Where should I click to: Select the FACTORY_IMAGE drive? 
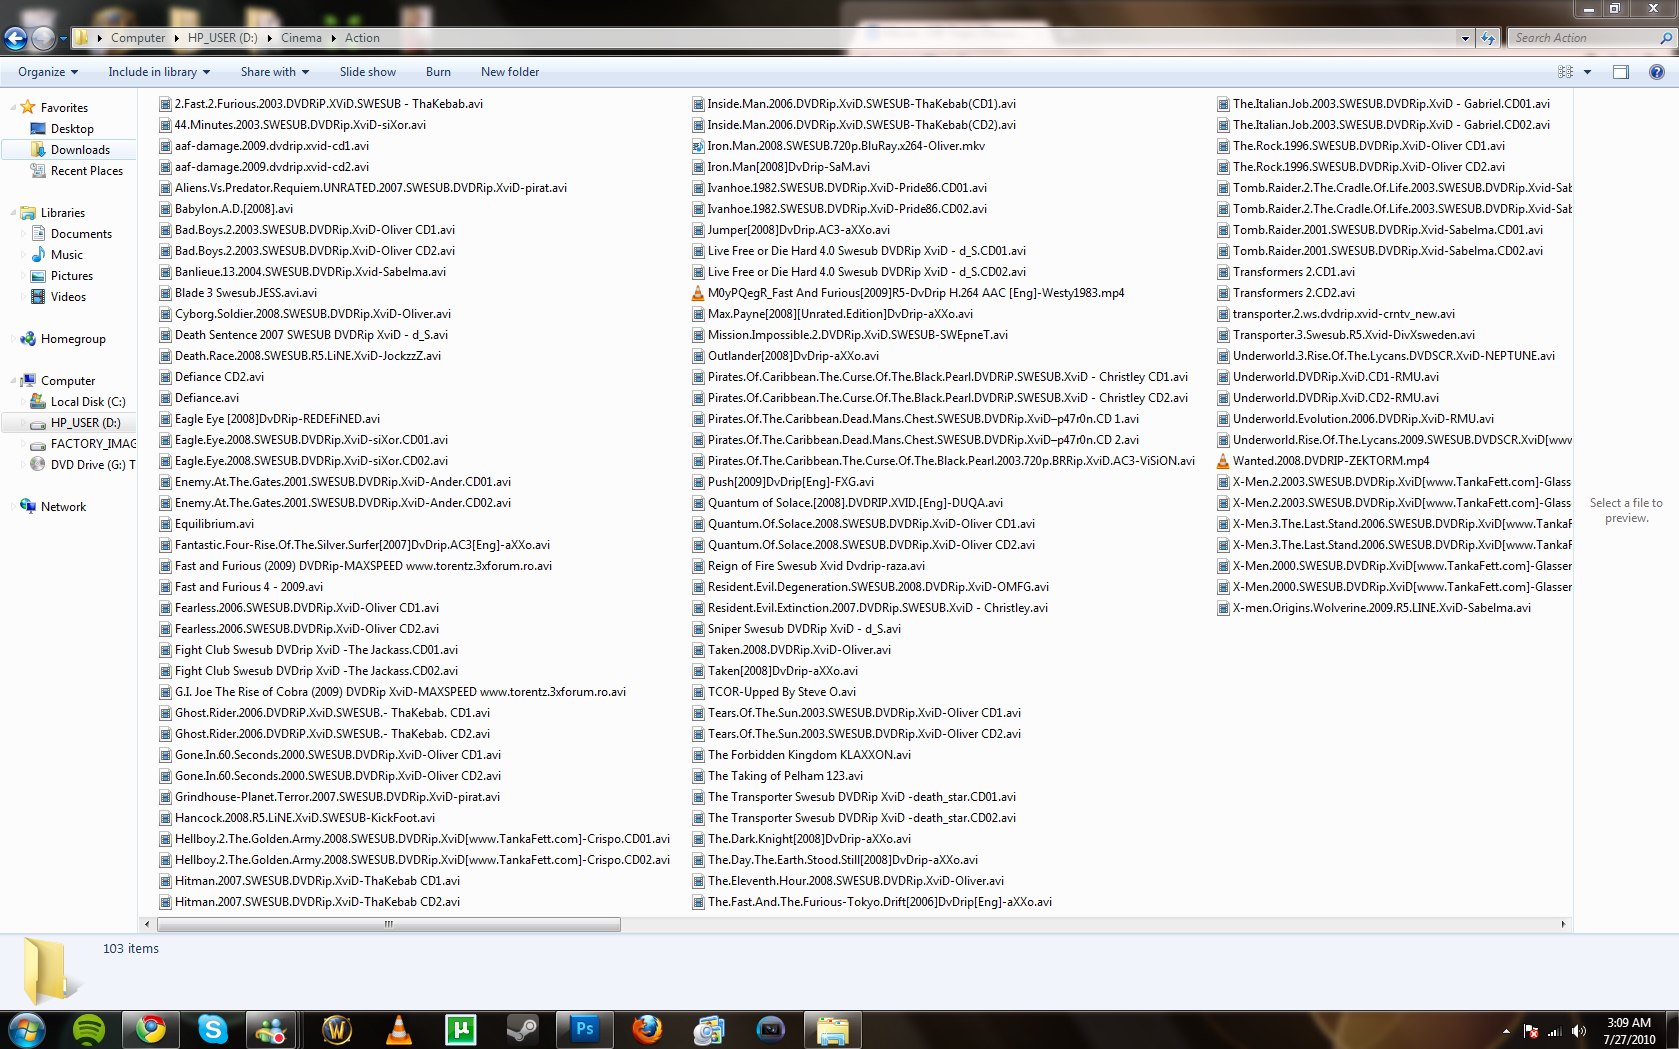click(x=92, y=444)
